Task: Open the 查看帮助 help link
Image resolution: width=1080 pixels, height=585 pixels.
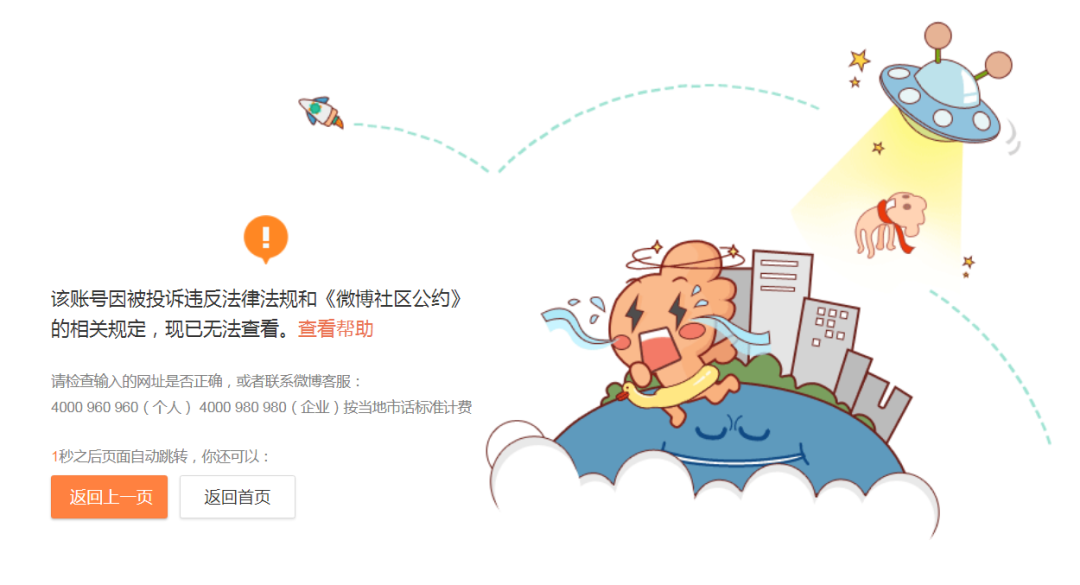Action: tap(335, 329)
